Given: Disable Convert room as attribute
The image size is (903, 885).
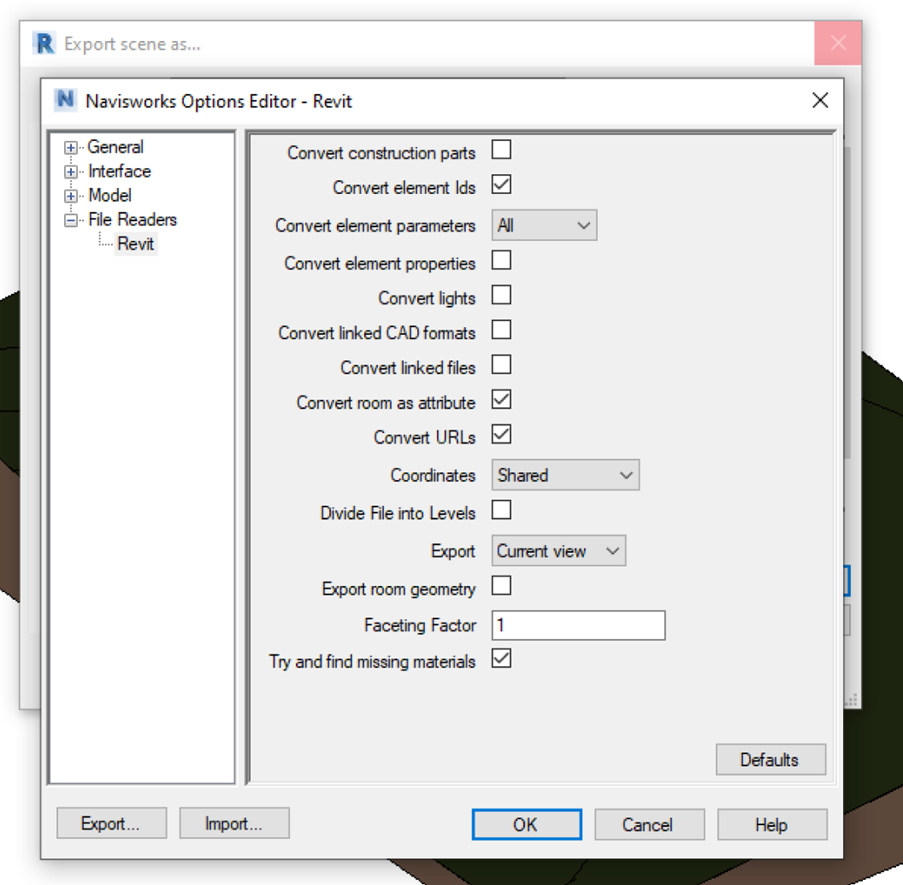Looking at the screenshot, I should 501,400.
